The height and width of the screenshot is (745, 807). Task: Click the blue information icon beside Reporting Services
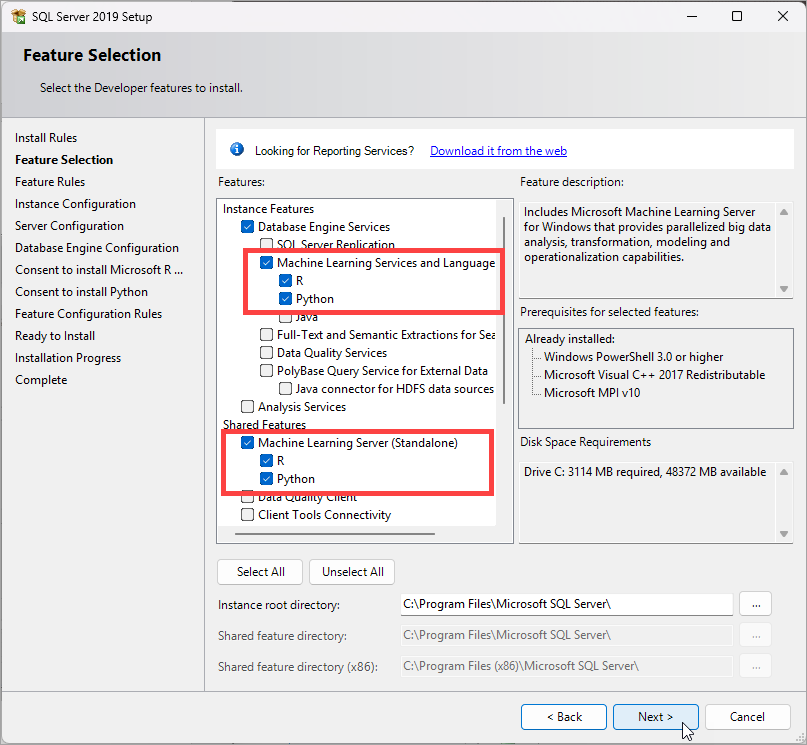click(237, 149)
